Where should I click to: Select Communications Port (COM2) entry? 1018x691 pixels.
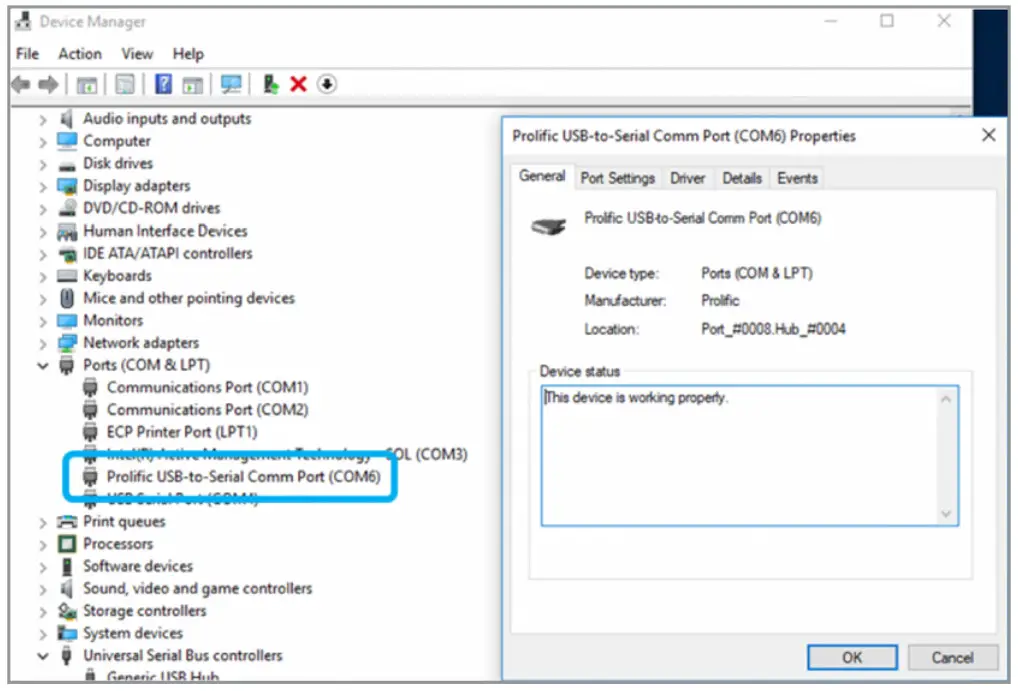pyautogui.click(x=207, y=410)
